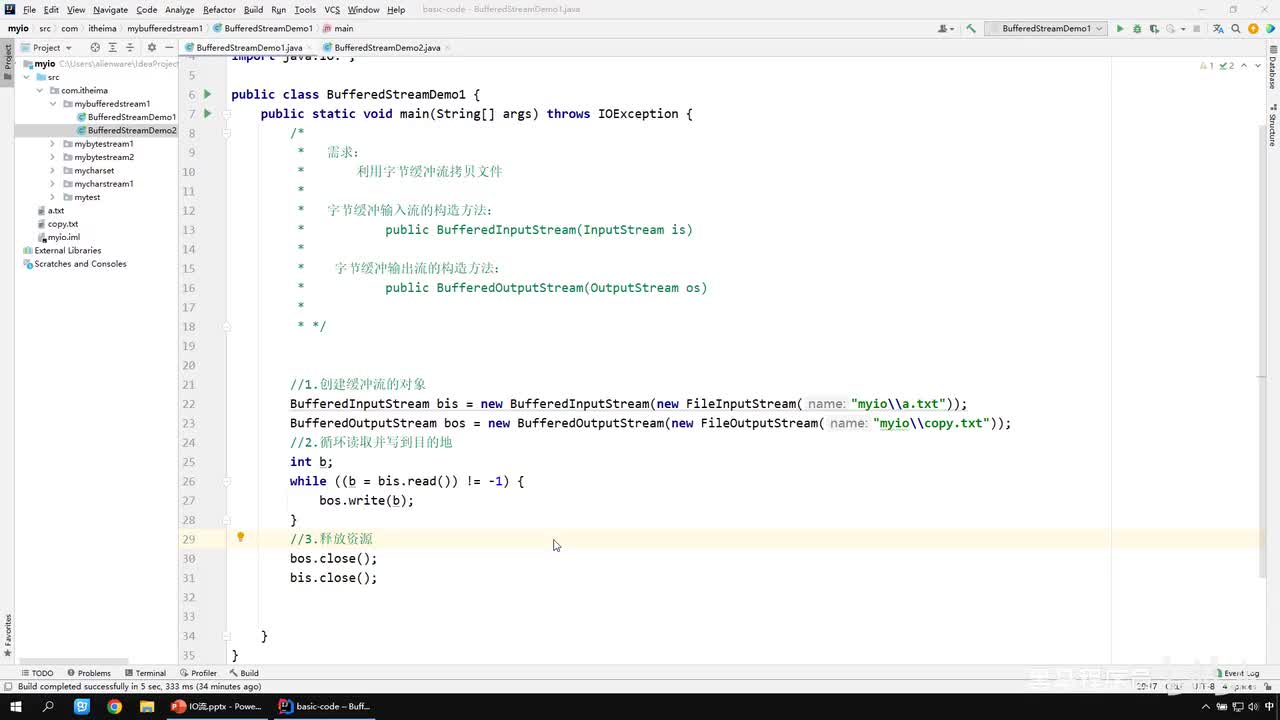Open the Build tool window
Viewport: 1280px width, 720px height.
pos(244,673)
